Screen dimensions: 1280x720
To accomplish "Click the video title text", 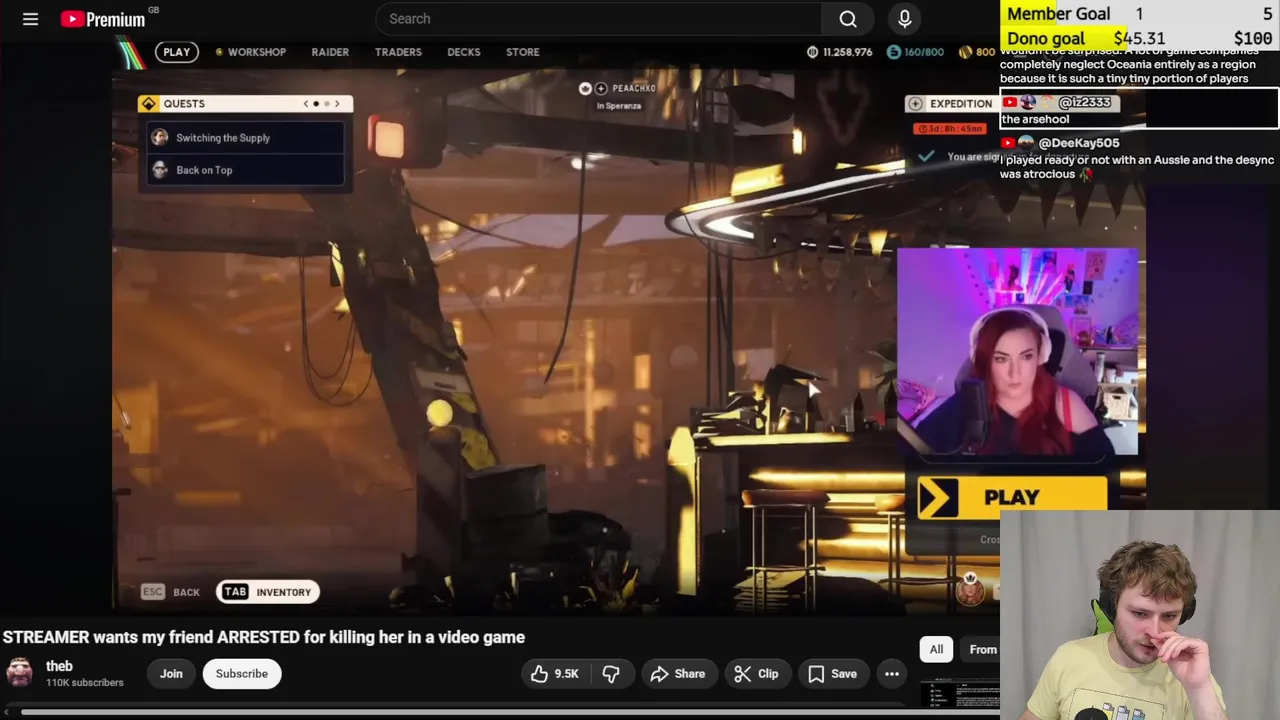I will [x=264, y=637].
